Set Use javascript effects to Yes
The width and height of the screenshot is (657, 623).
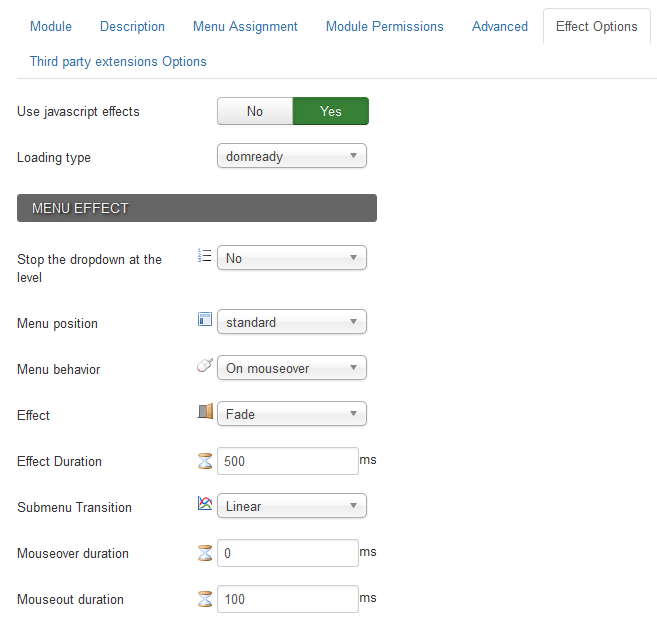[x=331, y=111]
